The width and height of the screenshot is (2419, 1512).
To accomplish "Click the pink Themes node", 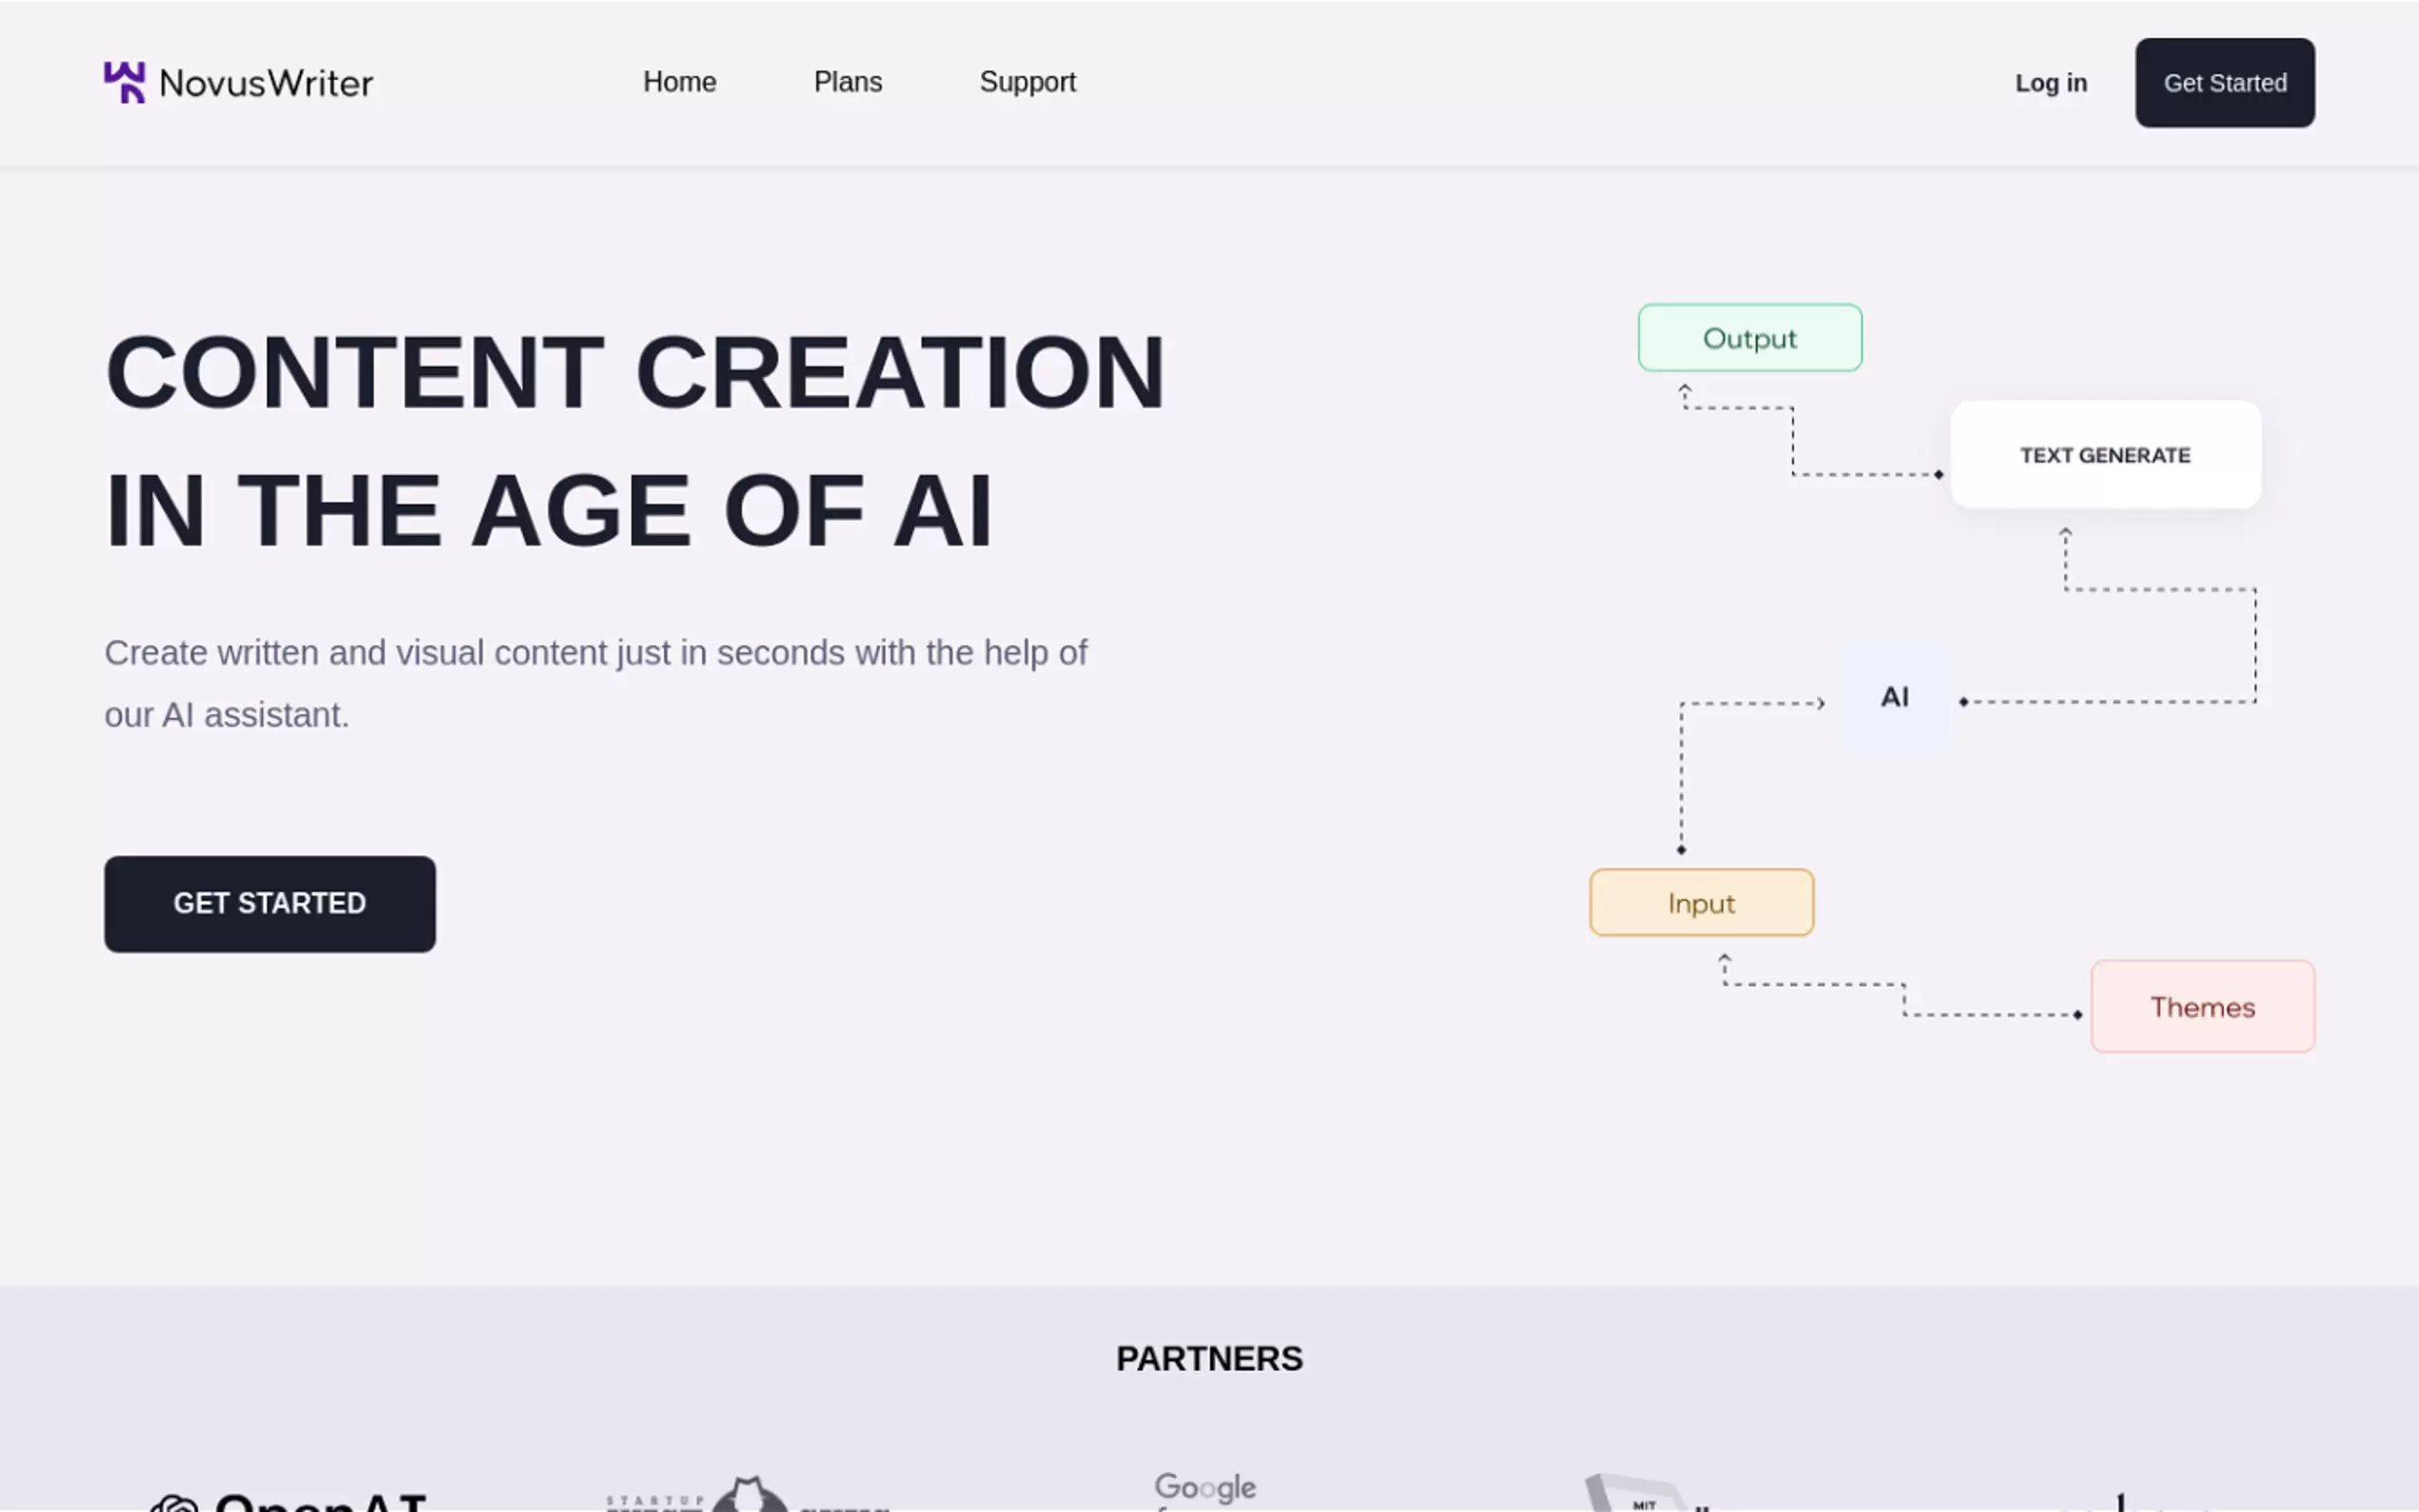I will click(x=2201, y=1006).
